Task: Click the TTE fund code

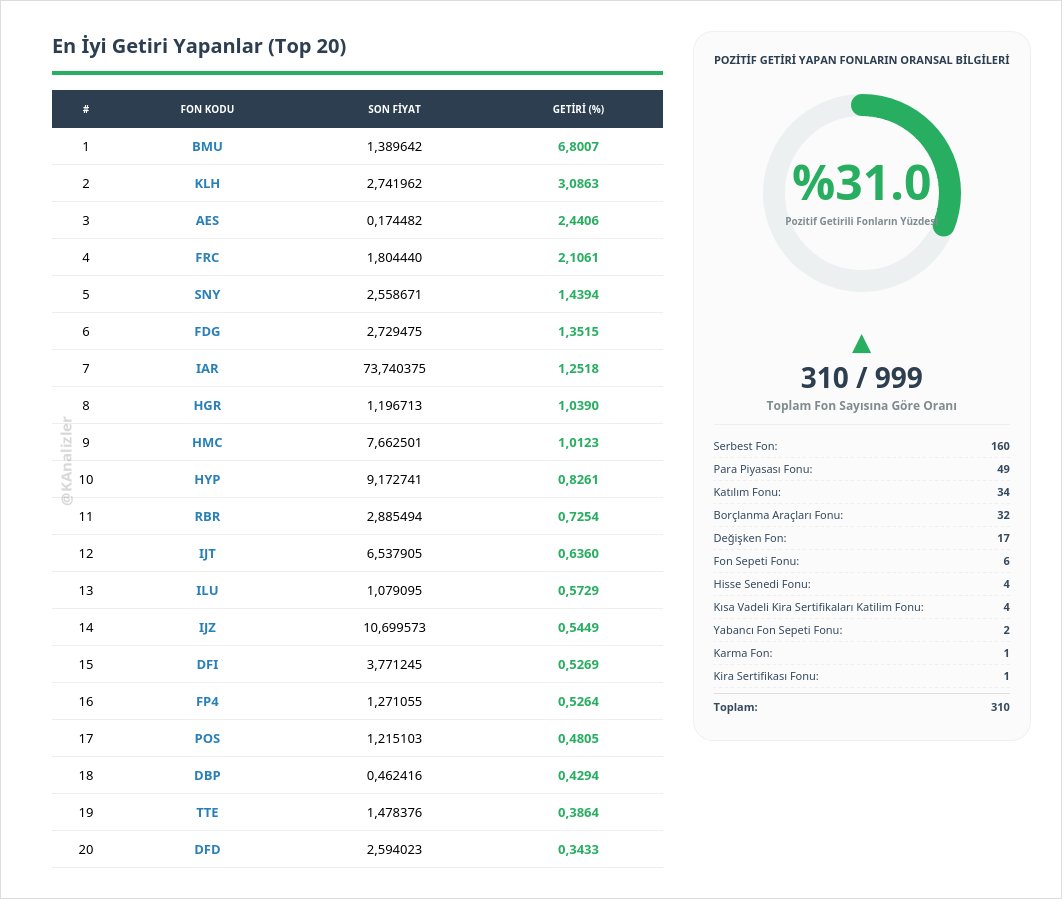Action: coord(207,812)
